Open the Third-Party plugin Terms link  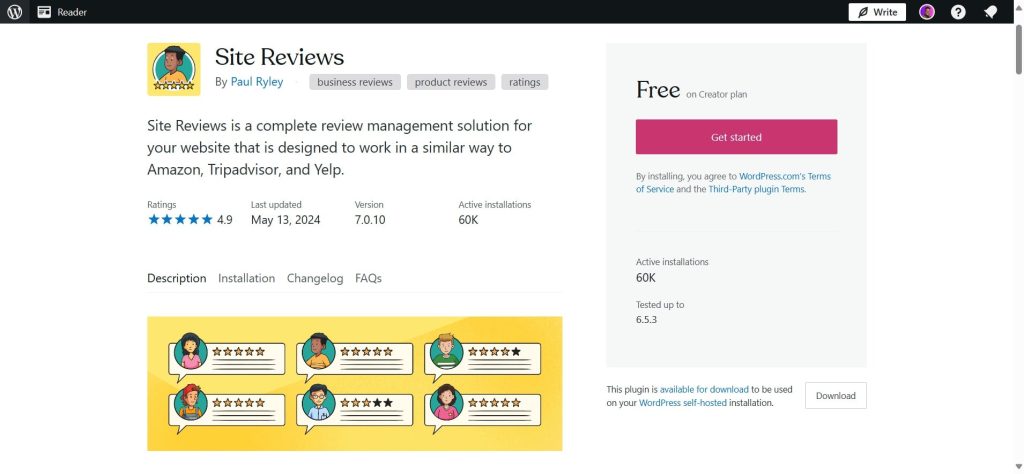757,189
